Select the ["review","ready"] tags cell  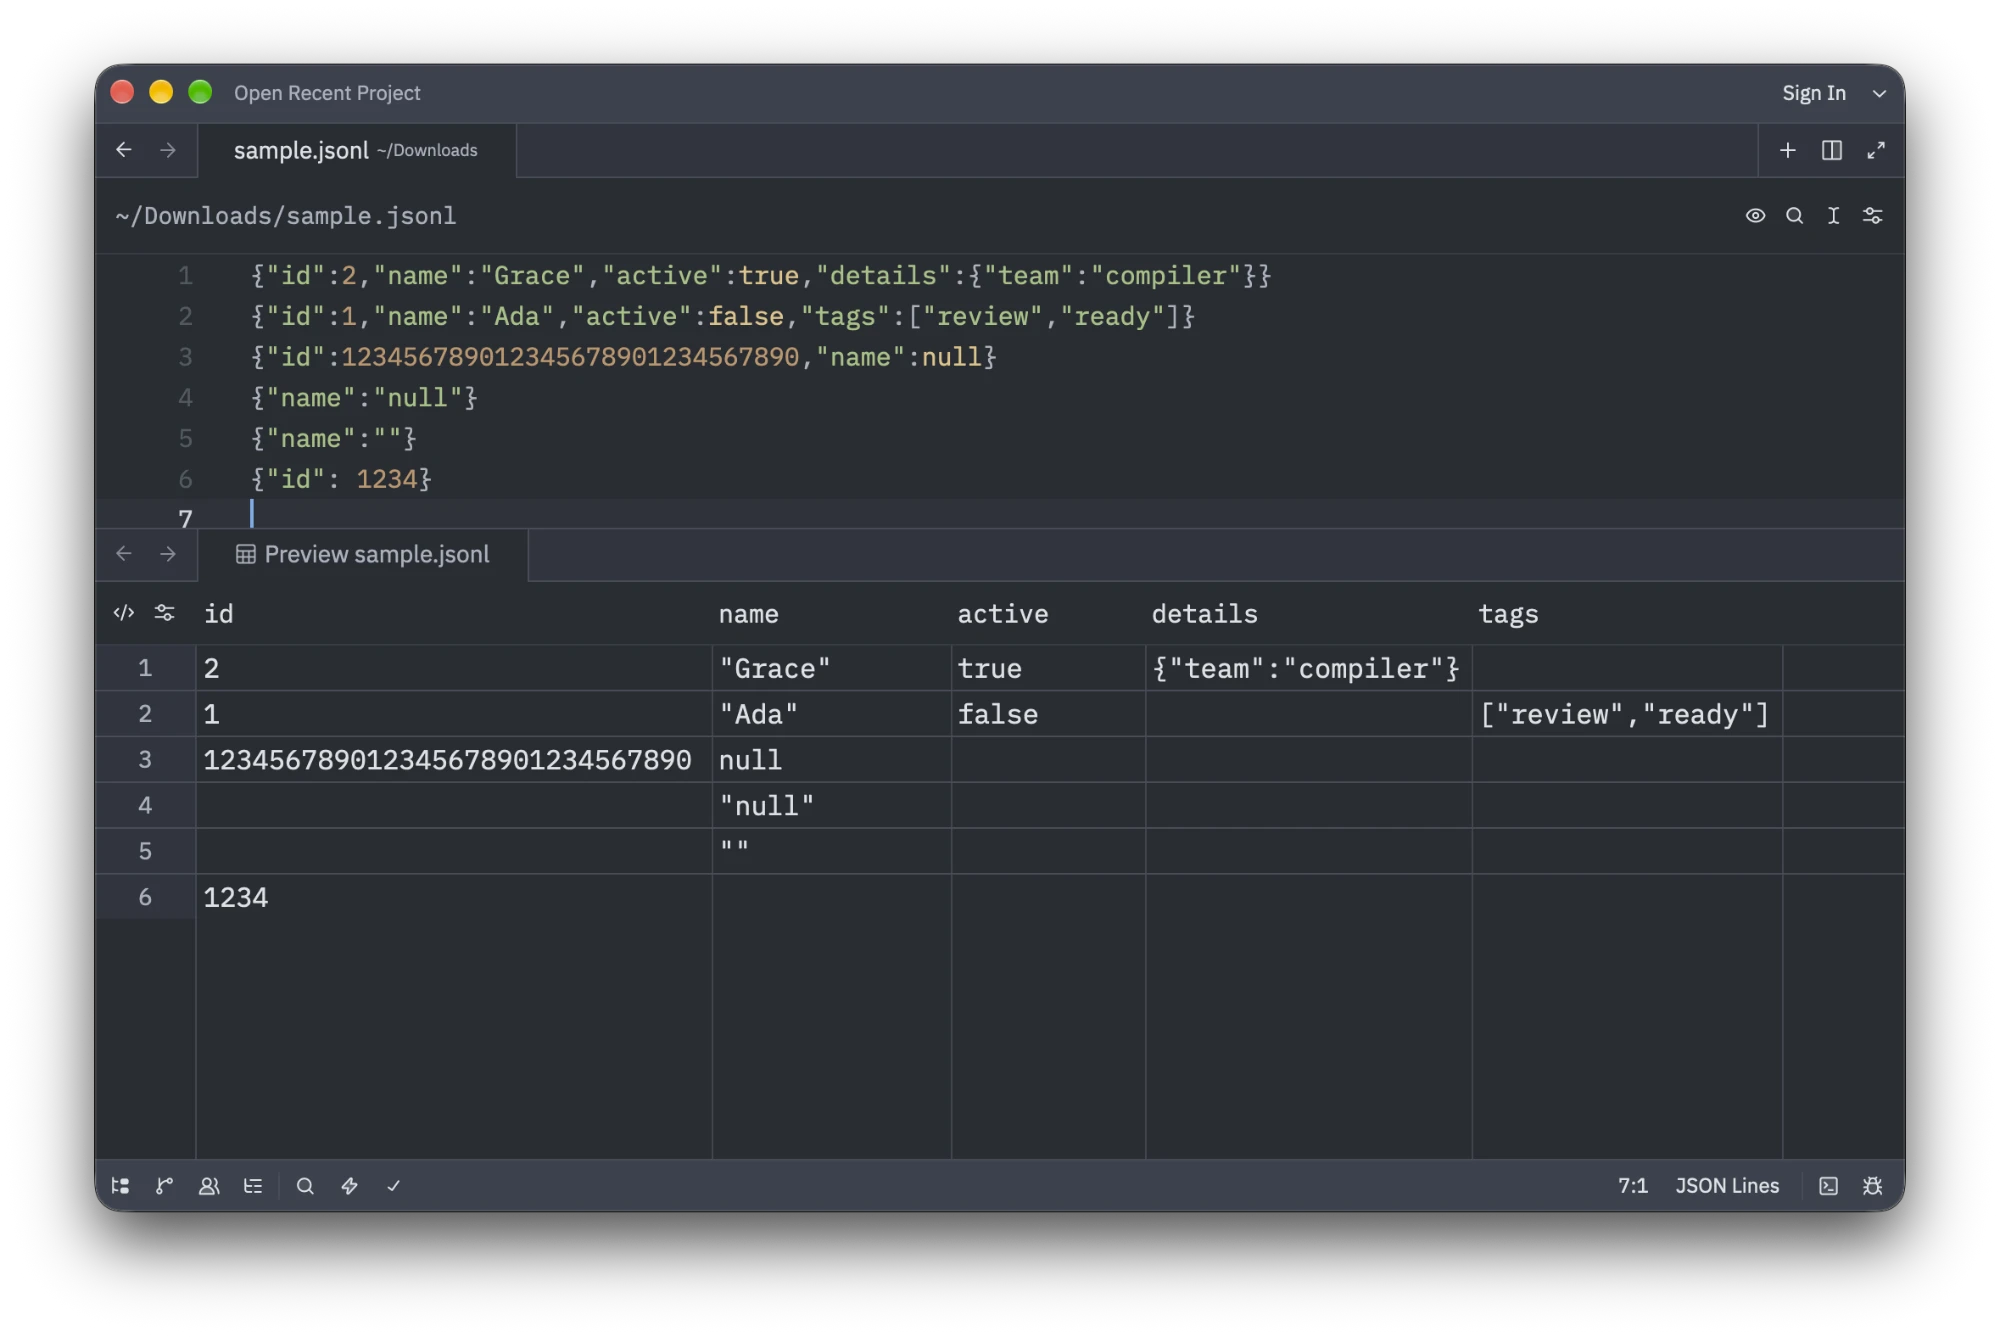tap(1627, 714)
